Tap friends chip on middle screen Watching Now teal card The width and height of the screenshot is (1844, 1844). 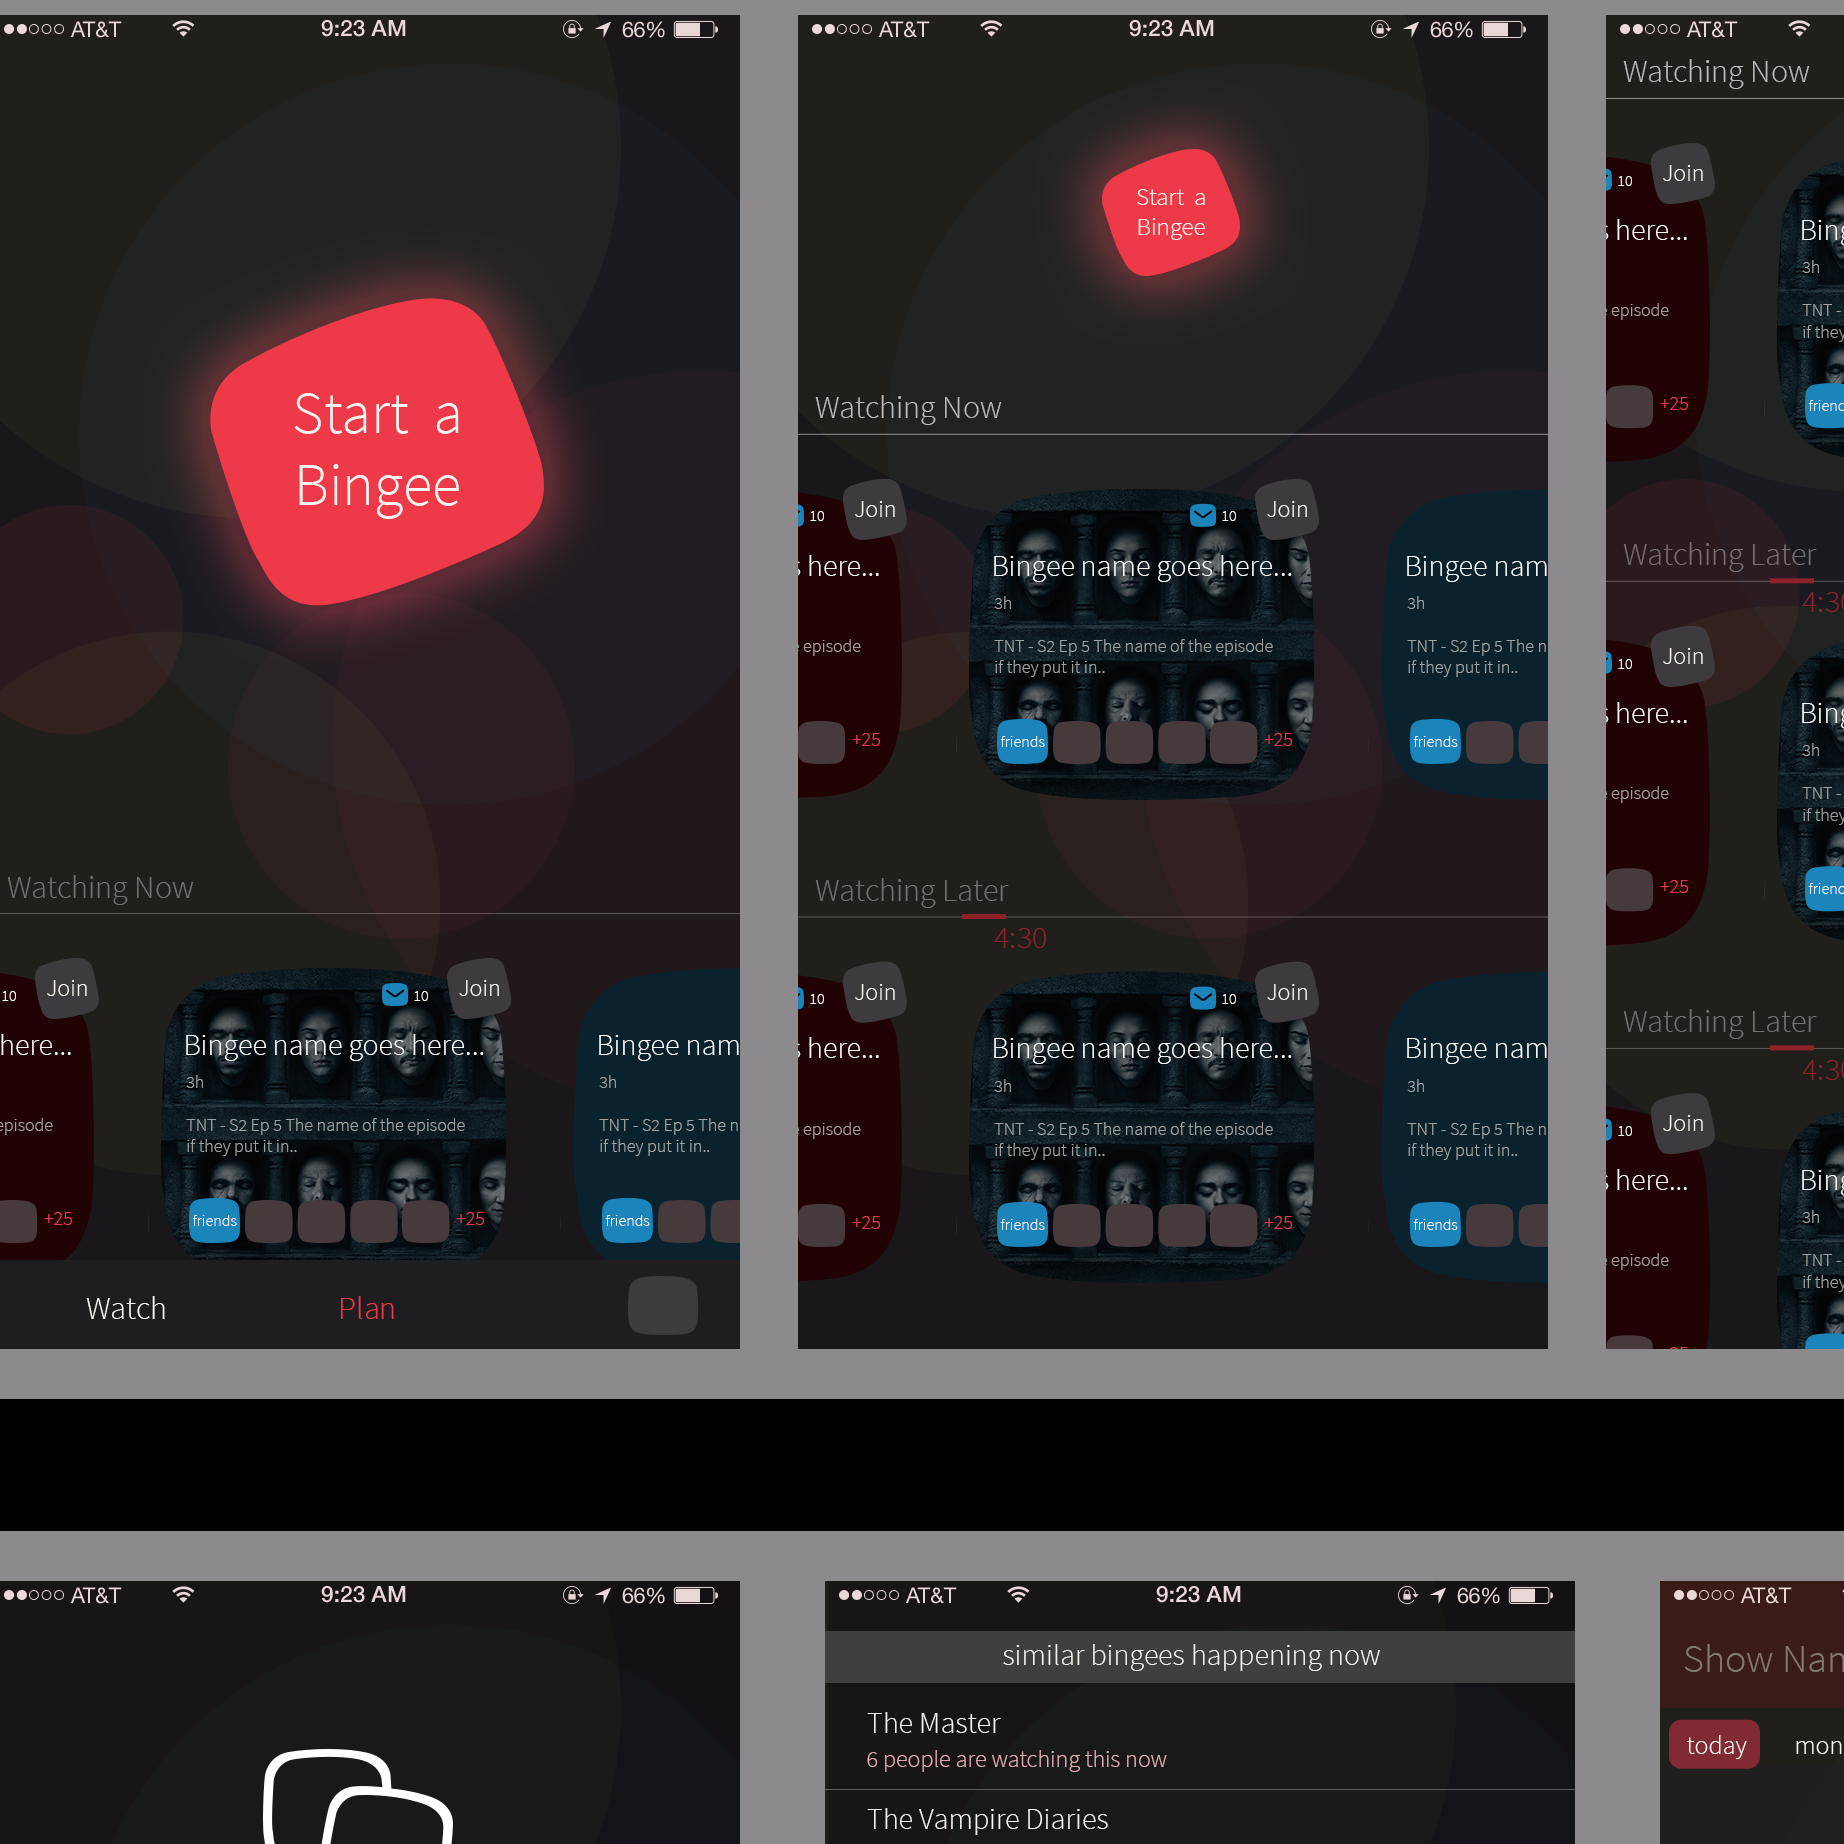(x=1435, y=741)
